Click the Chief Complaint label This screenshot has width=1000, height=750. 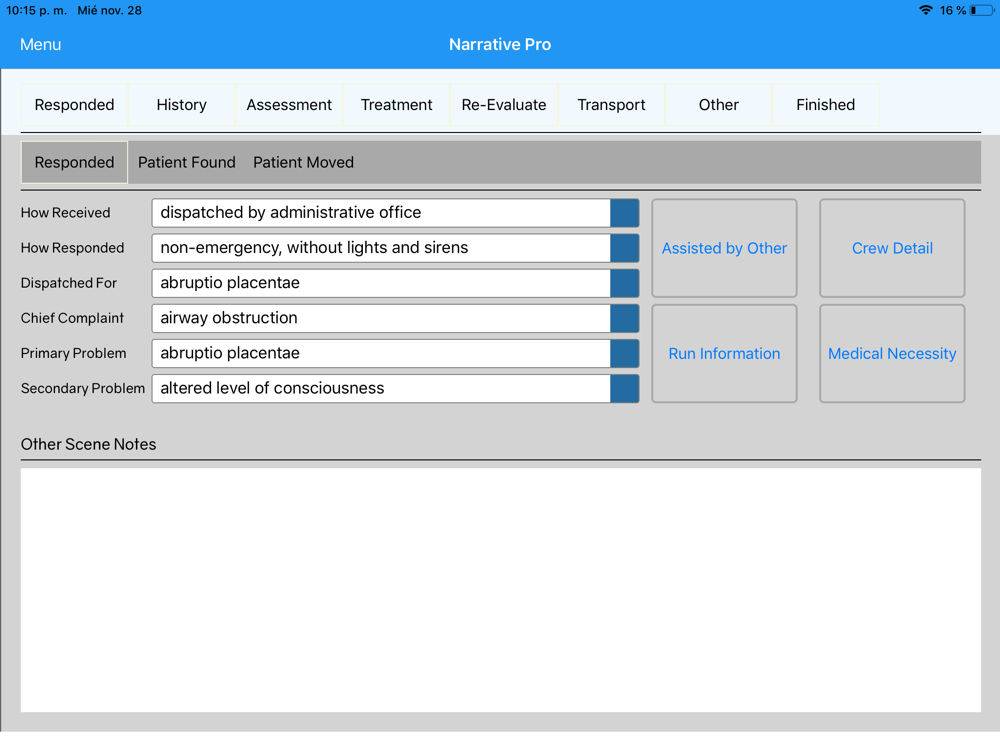[x=72, y=318]
